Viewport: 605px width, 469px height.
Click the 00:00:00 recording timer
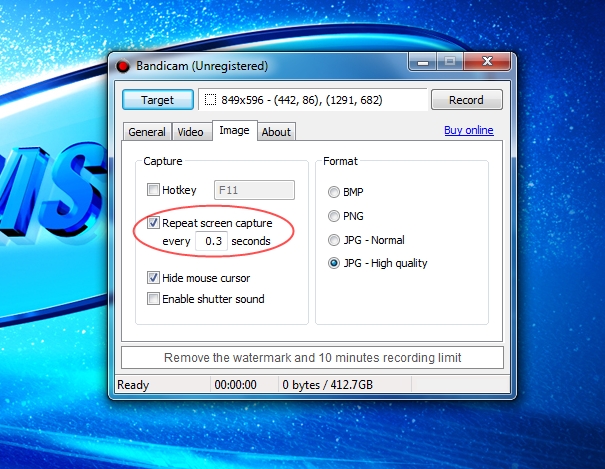(235, 385)
